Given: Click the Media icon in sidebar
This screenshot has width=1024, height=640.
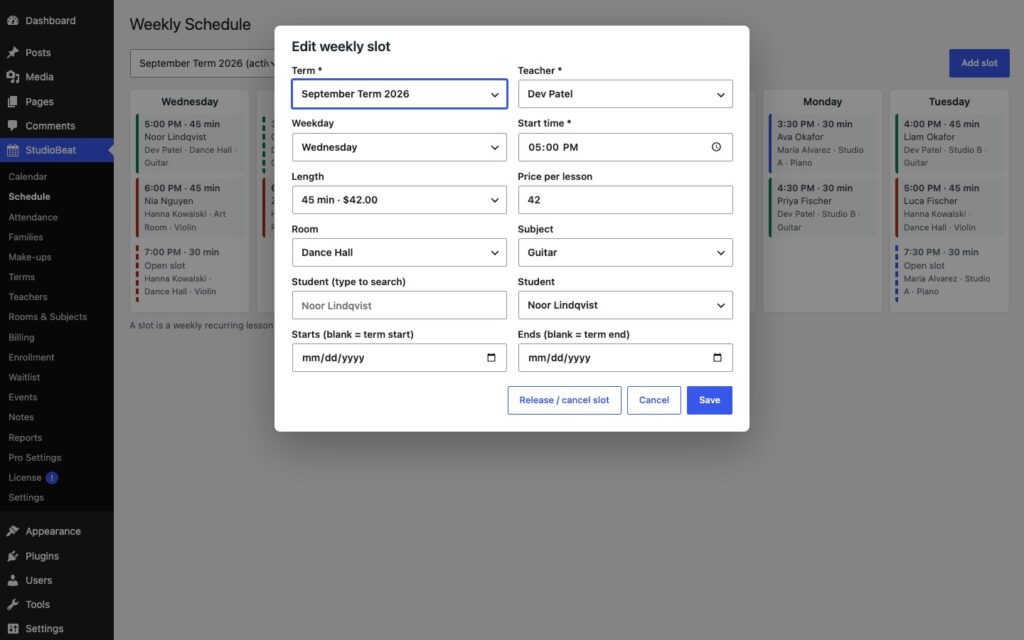Looking at the screenshot, I should coord(12,76).
